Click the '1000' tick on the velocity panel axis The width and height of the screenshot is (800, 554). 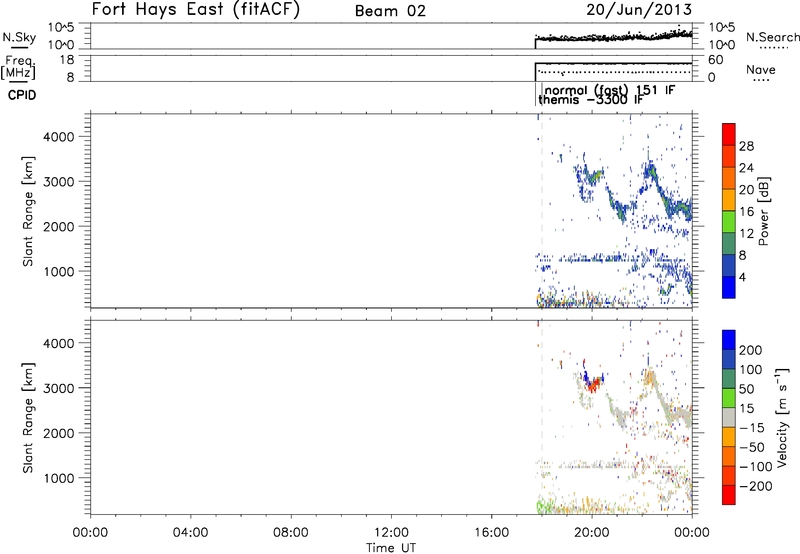[x=59, y=478]
